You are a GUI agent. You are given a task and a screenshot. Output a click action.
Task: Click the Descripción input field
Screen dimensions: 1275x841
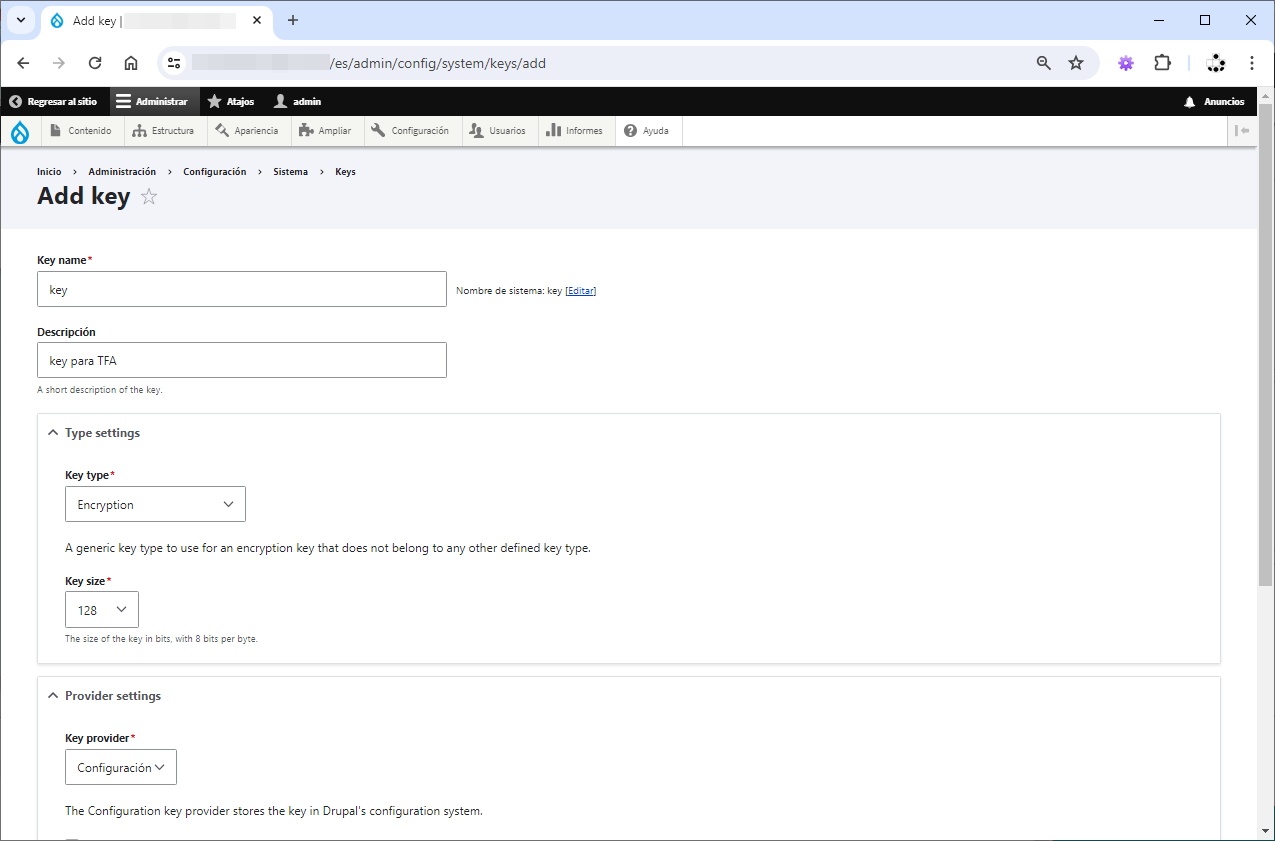(242, 360)
